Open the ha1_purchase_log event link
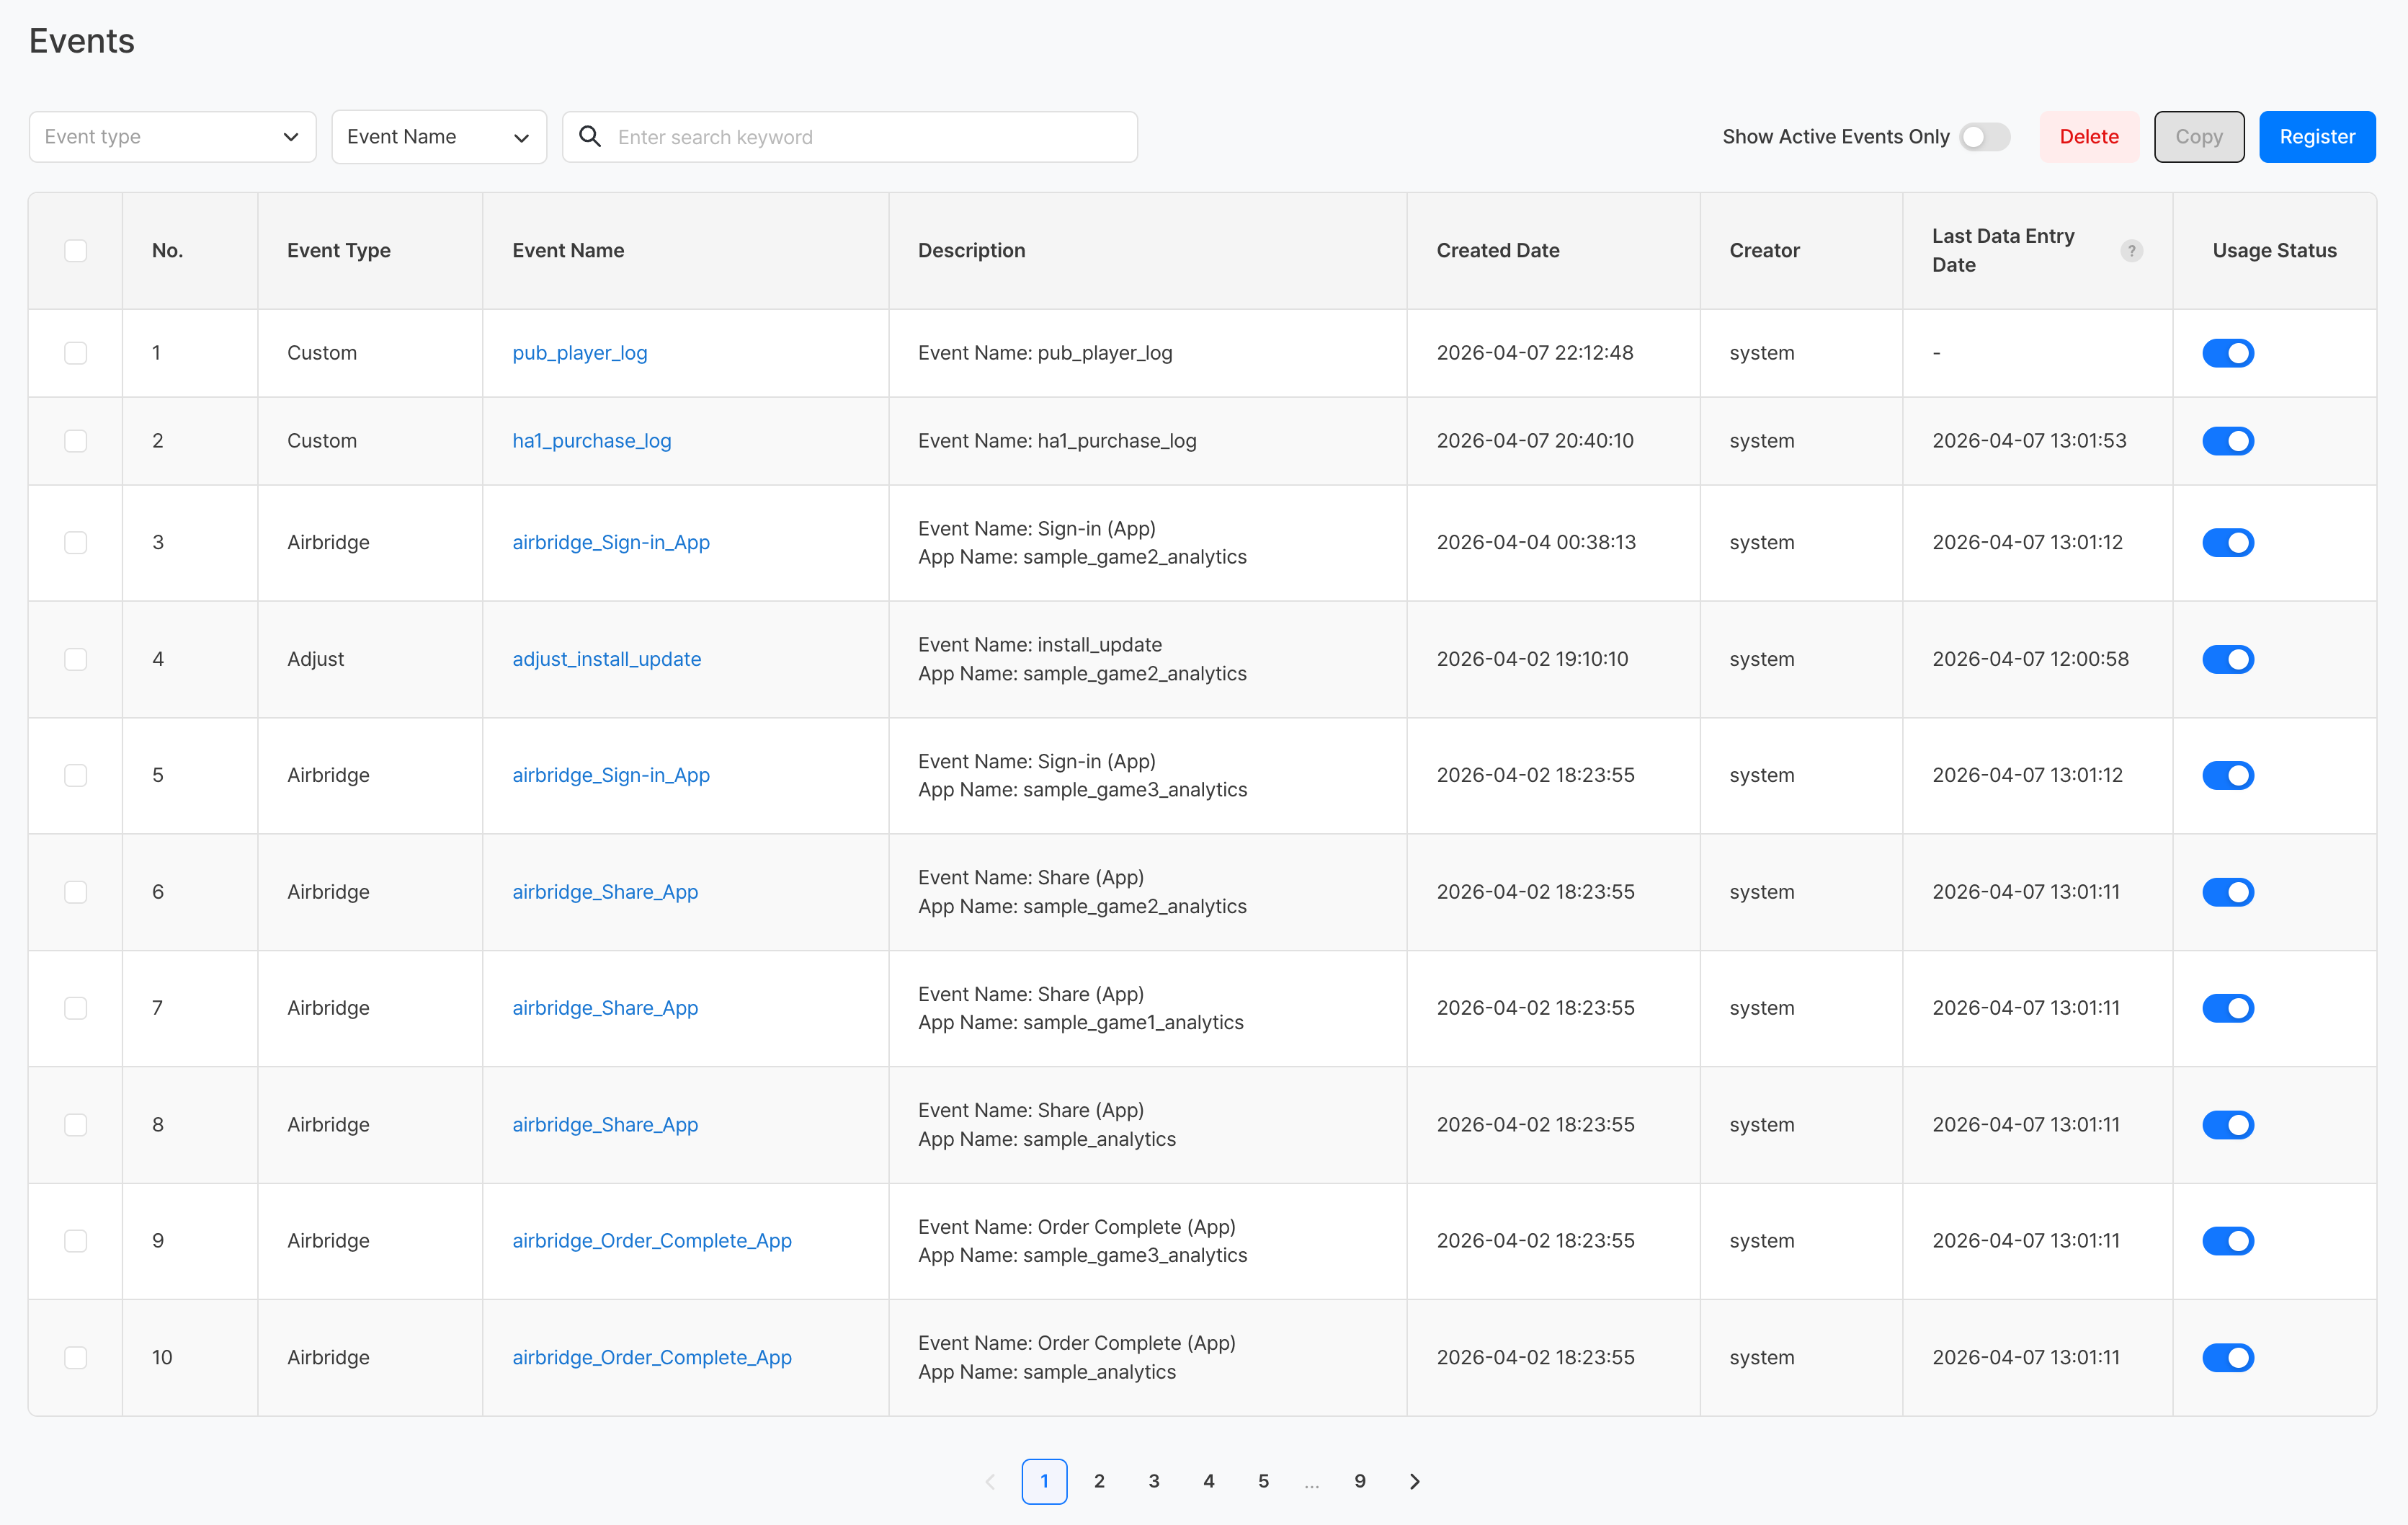Image resolution: width=2408 pixels, height=1525 pixels. [591, 441]
